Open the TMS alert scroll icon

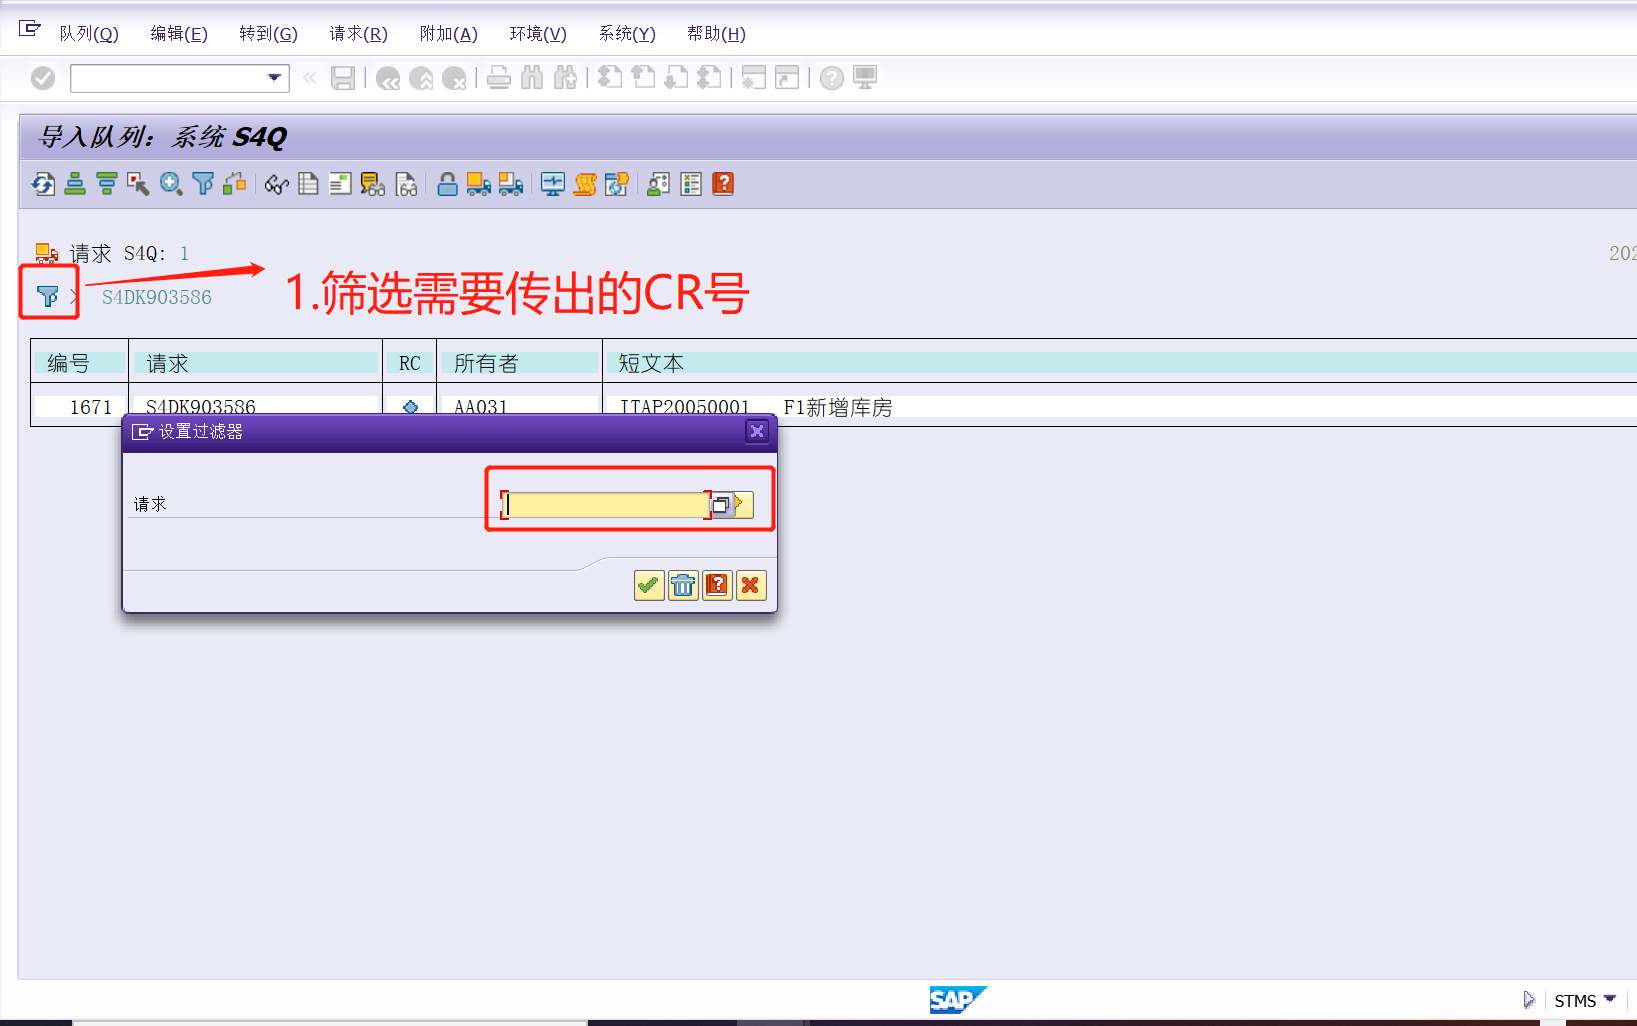[x=584, y=184]
